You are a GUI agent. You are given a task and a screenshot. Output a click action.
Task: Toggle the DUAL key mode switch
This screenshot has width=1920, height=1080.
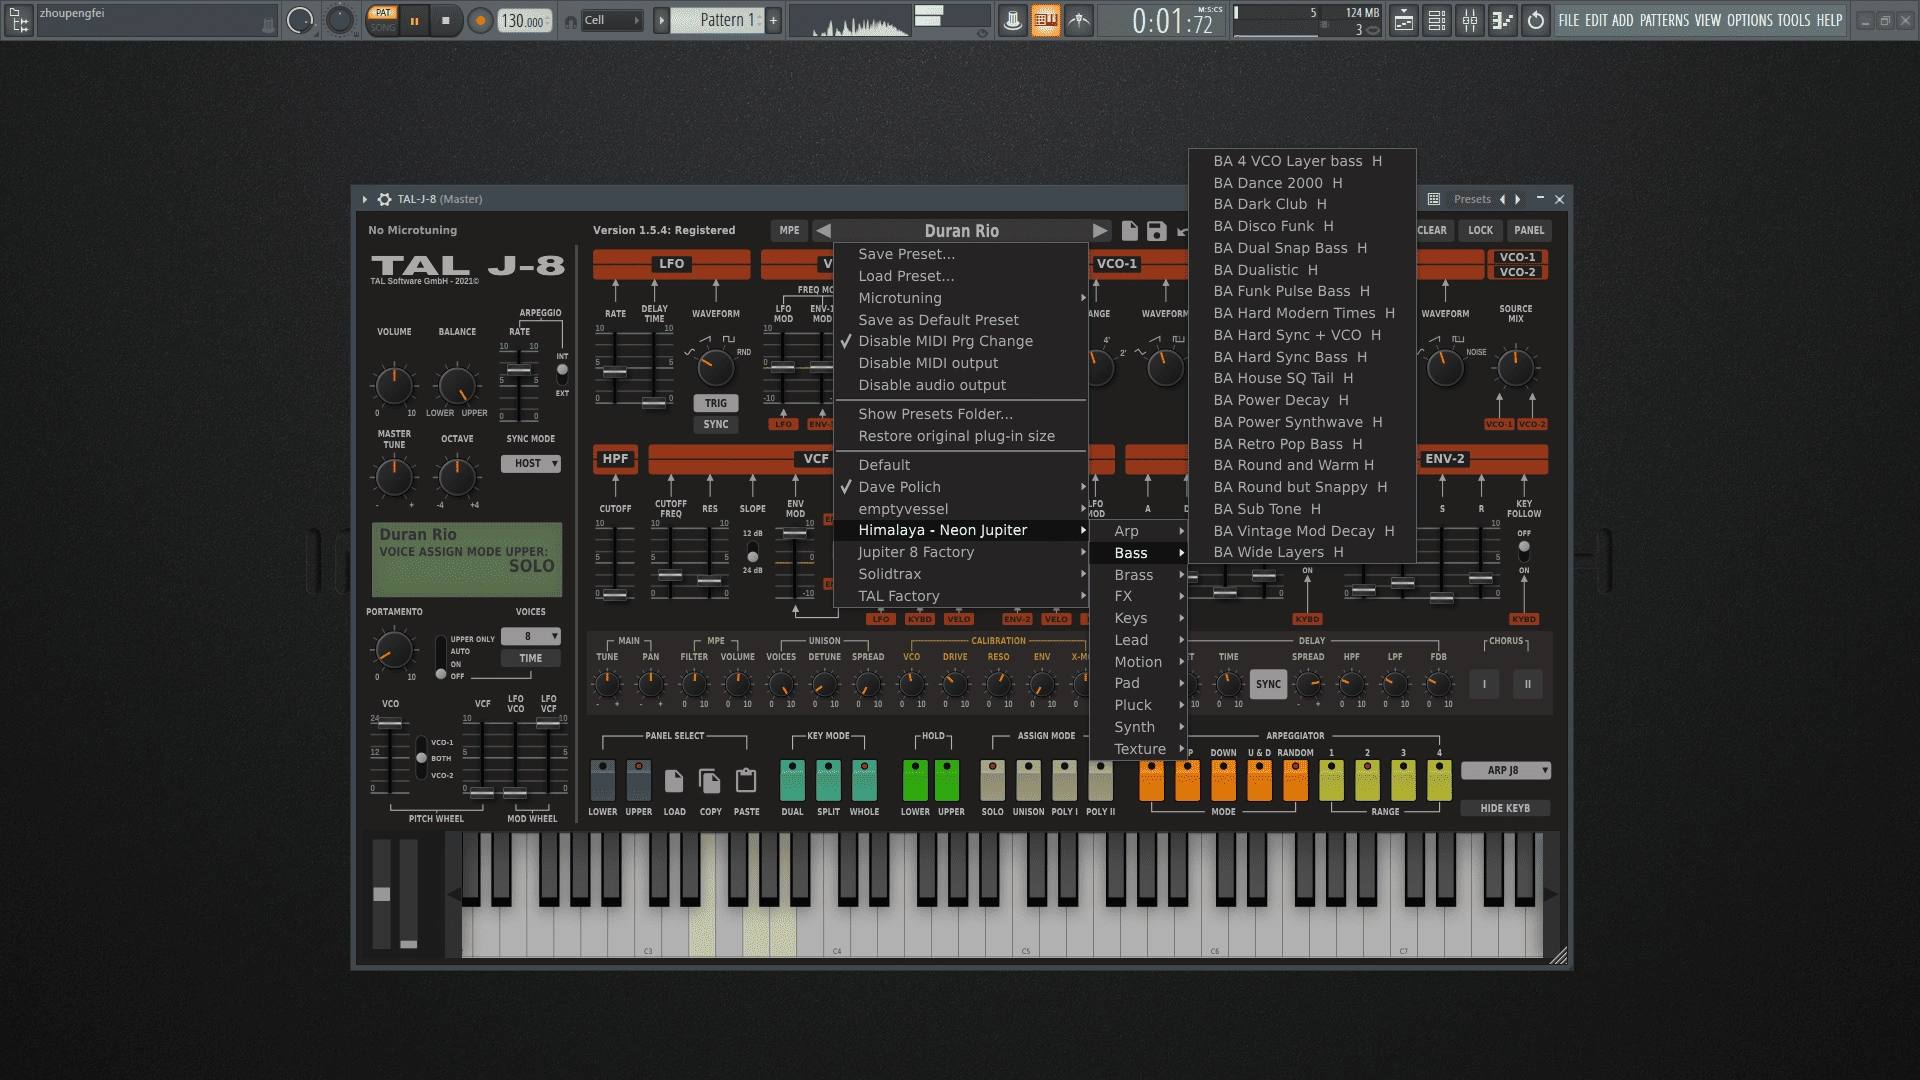(x=792, y=780)
